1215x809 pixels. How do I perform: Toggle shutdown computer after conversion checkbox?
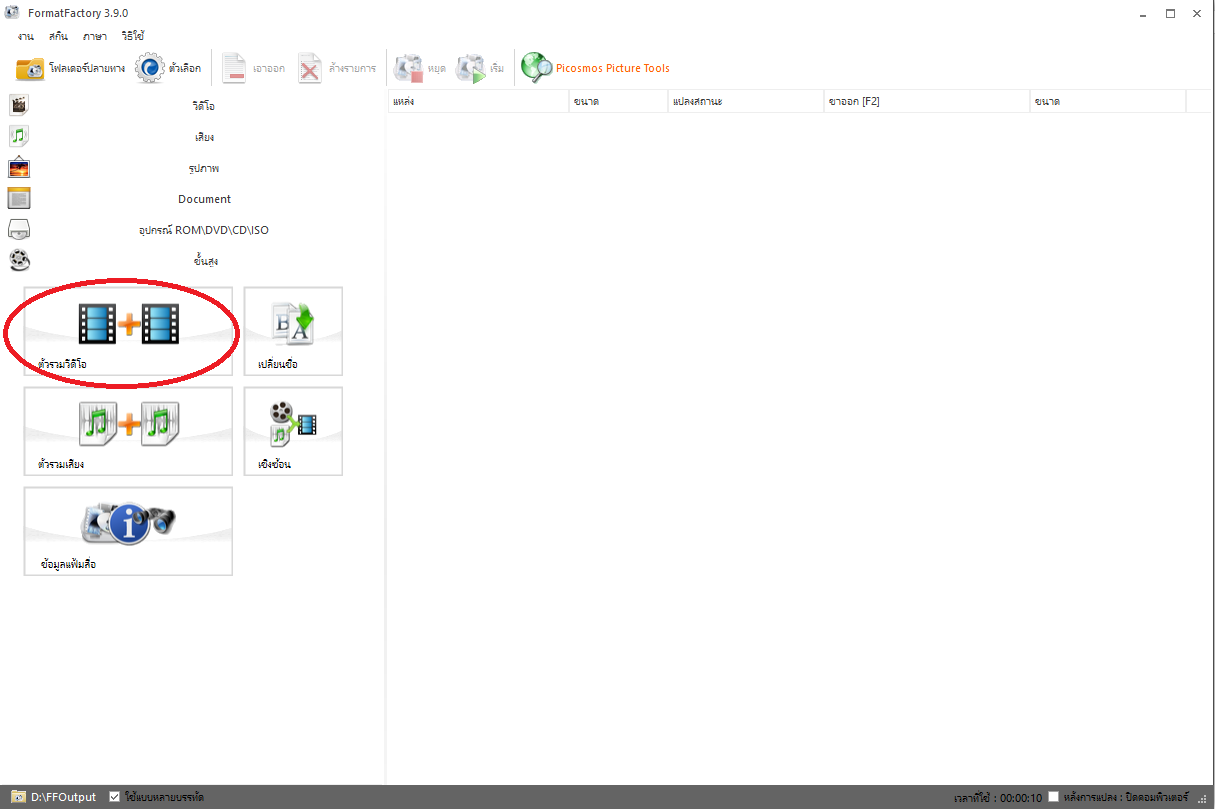[1053, 797]
